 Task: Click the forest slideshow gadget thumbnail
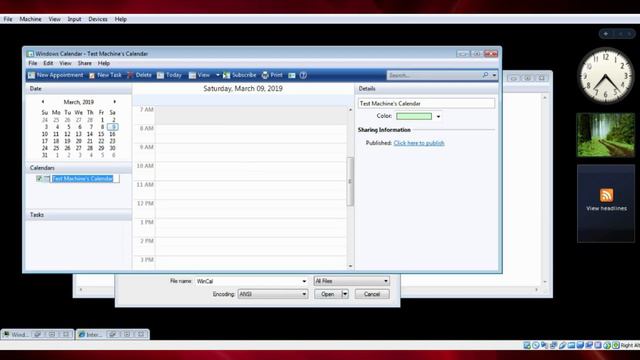coord(606,135)
